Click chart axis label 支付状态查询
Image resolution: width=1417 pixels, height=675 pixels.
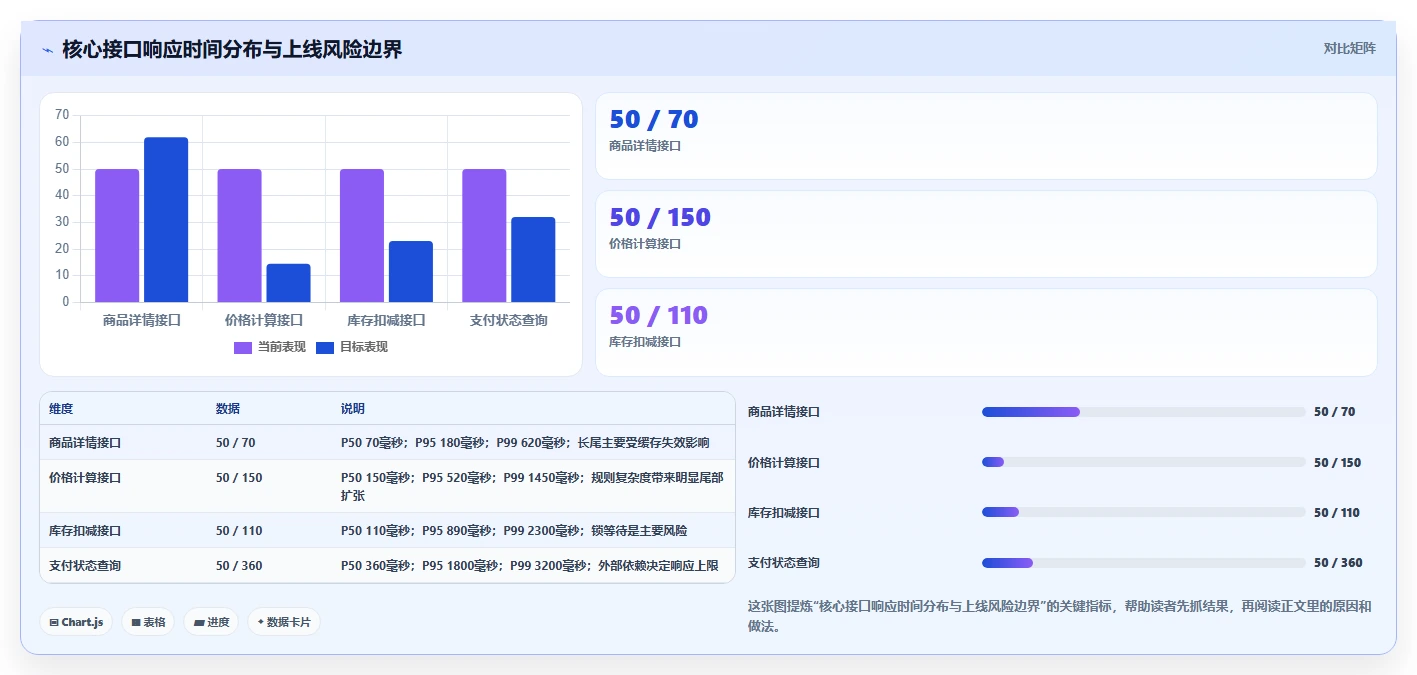point(509,320)
